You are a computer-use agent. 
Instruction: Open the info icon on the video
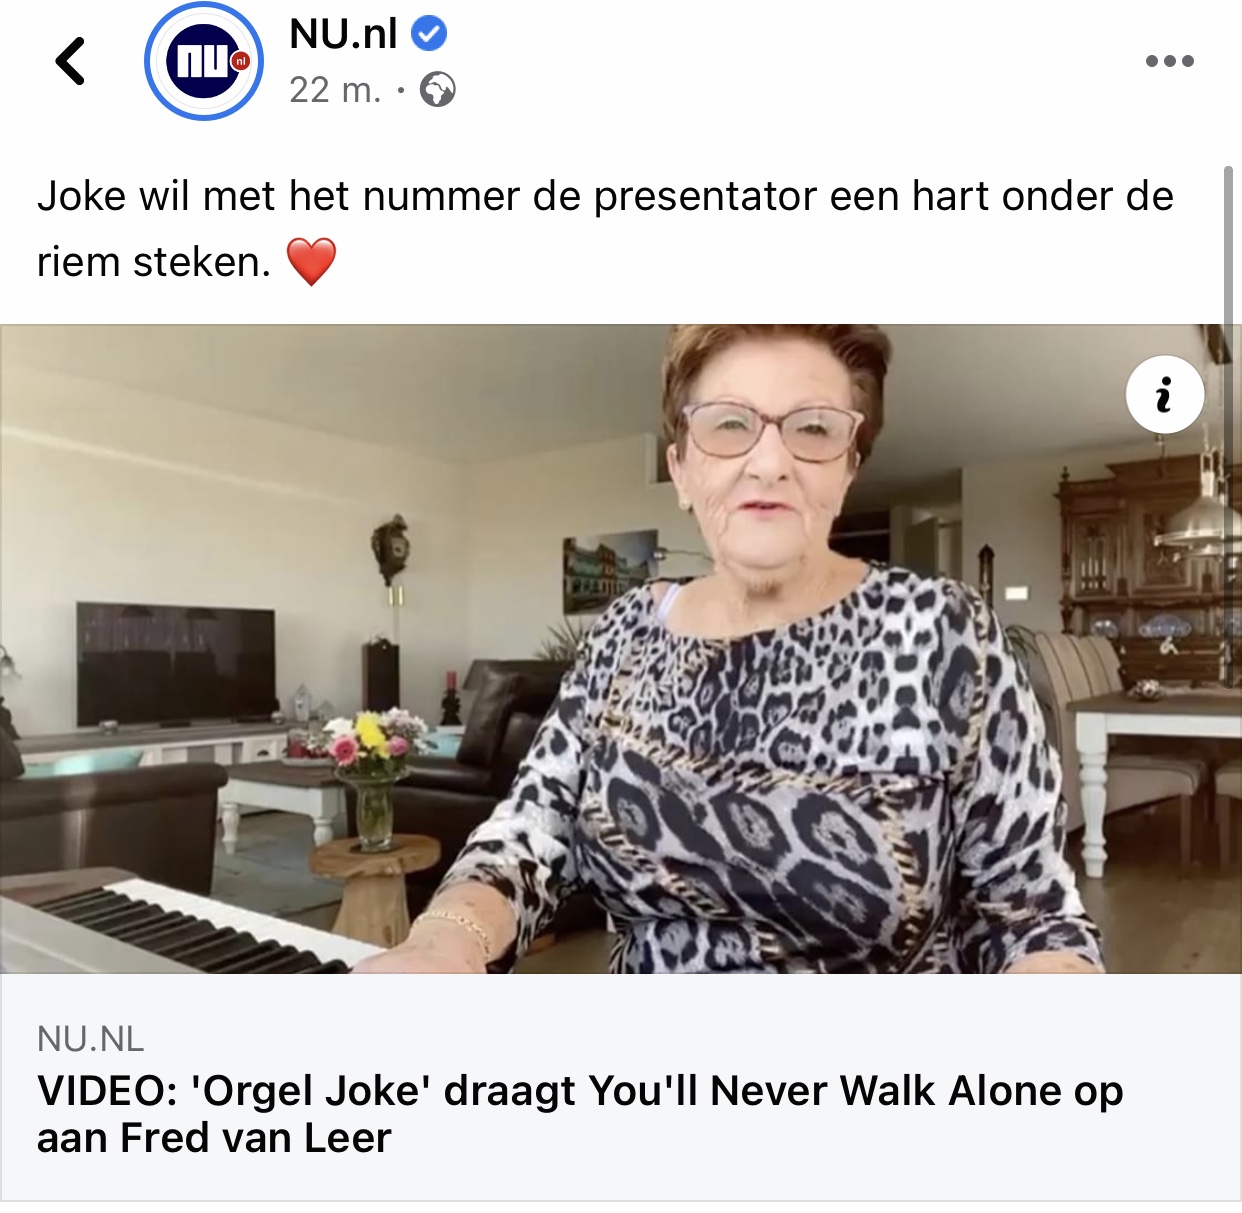click(x=1165, y=394)
